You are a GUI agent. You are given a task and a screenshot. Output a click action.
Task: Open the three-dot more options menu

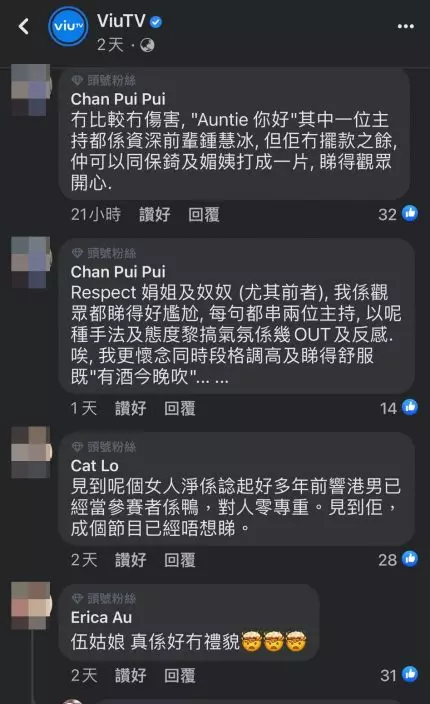click(406, 26)
